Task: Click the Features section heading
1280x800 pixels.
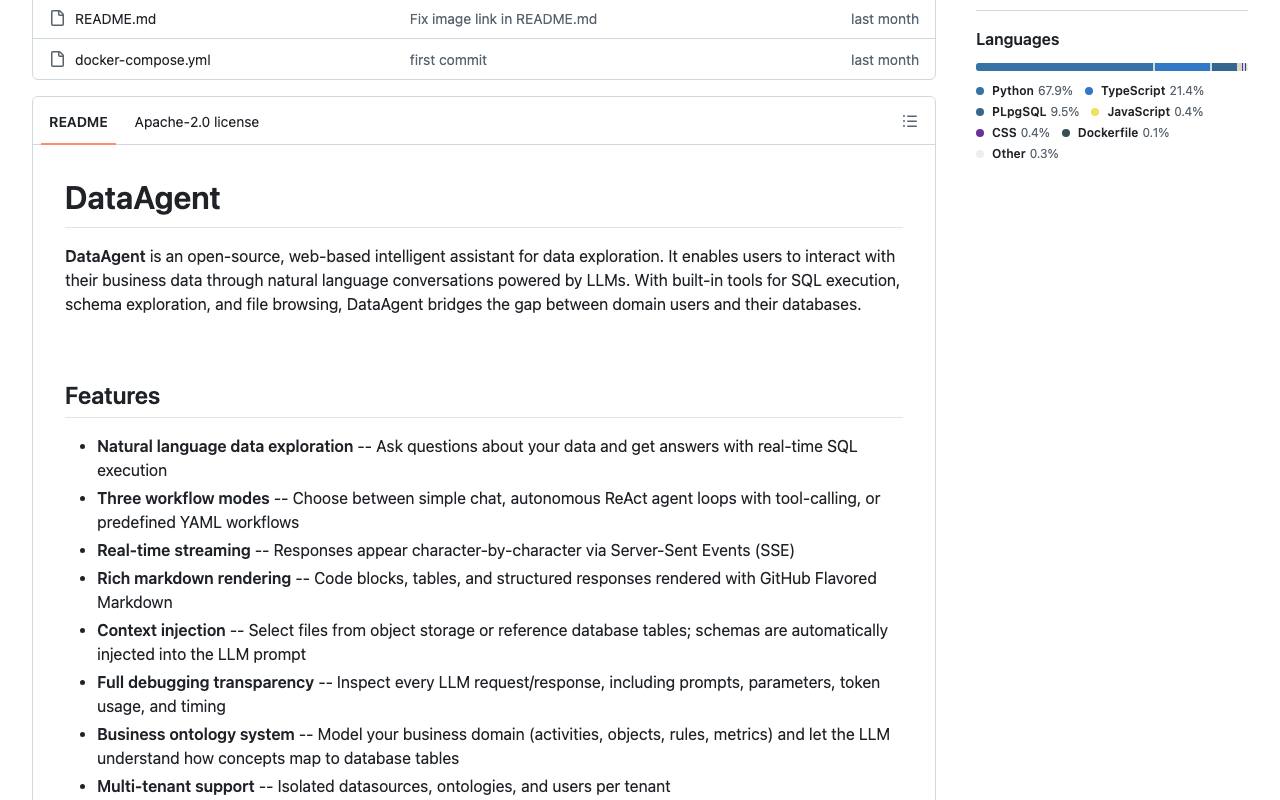Action: click(112, 396)
